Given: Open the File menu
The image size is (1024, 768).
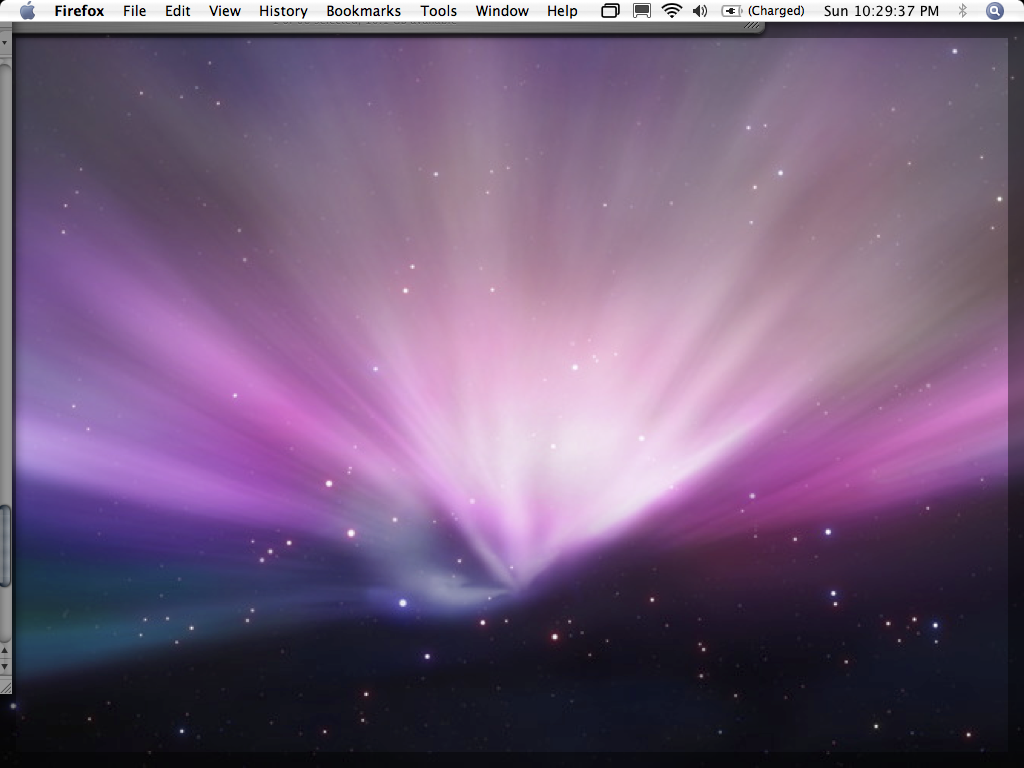Looking at the screenshot, I should (135, 11).
